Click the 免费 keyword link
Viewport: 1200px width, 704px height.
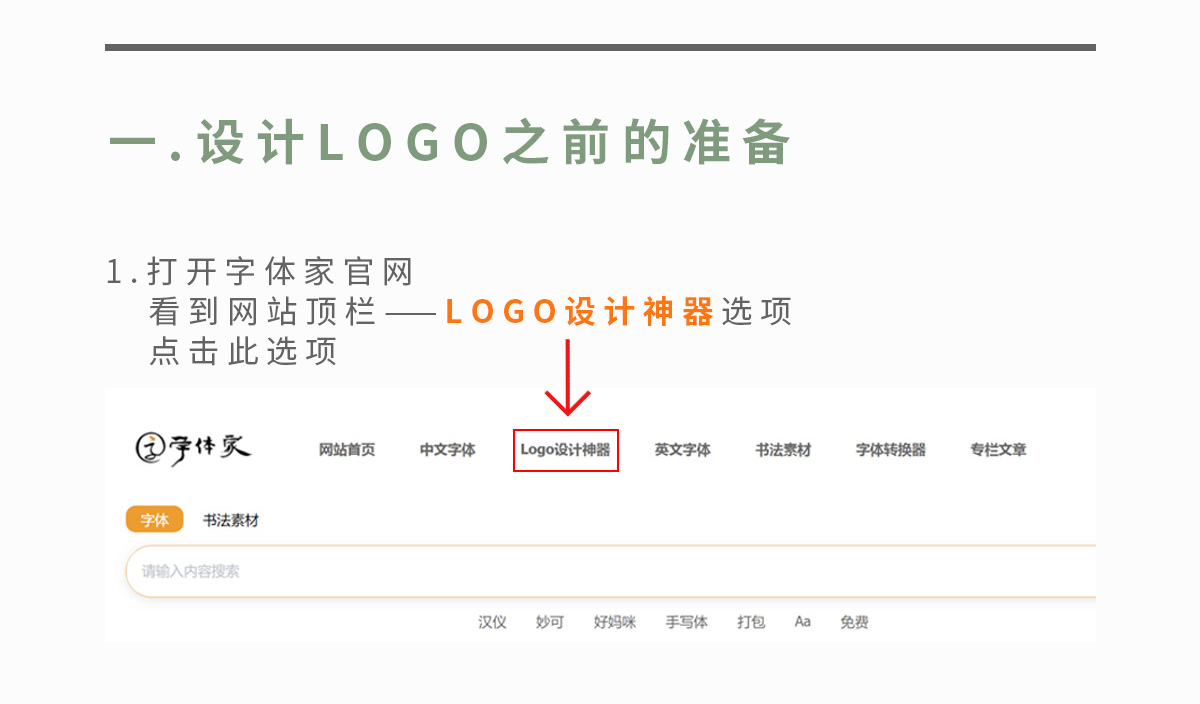854,622
